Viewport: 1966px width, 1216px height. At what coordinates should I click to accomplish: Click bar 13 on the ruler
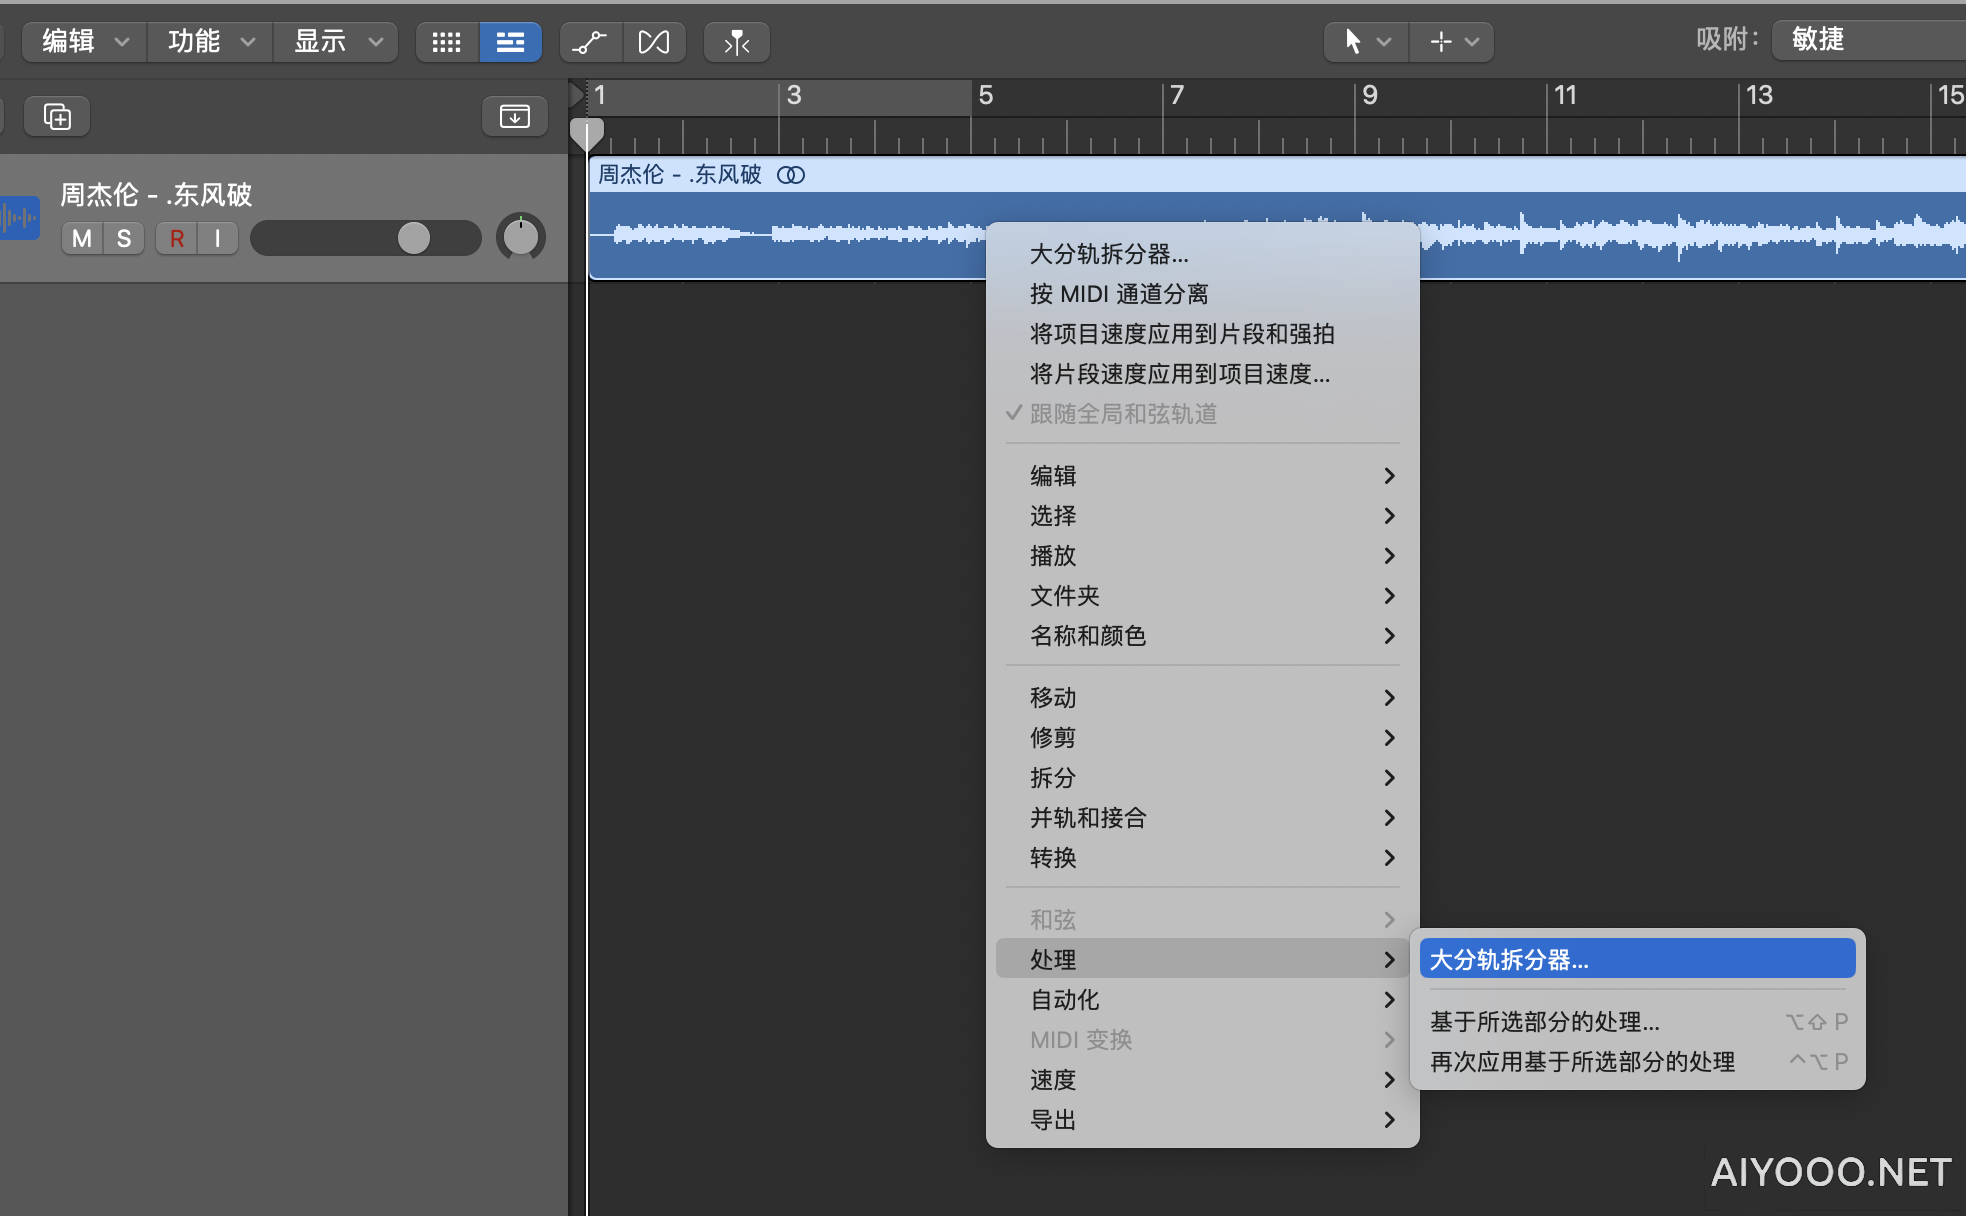(x=1759, y=96)
